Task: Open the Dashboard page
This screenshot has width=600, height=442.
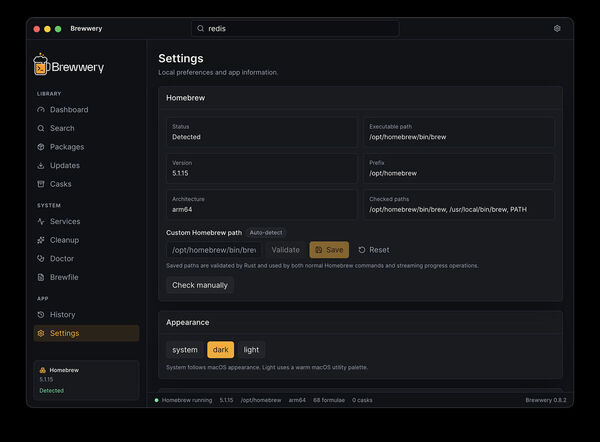Action: coord(86,110)
